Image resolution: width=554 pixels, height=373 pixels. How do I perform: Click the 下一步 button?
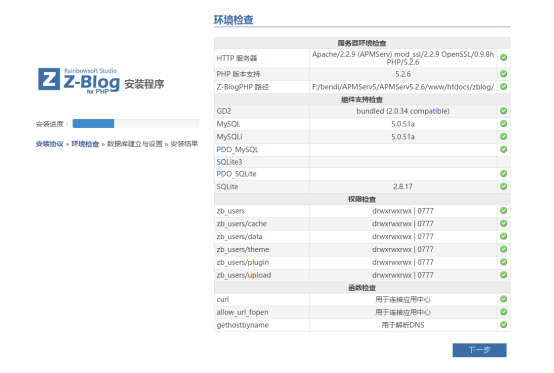(479, 350)
